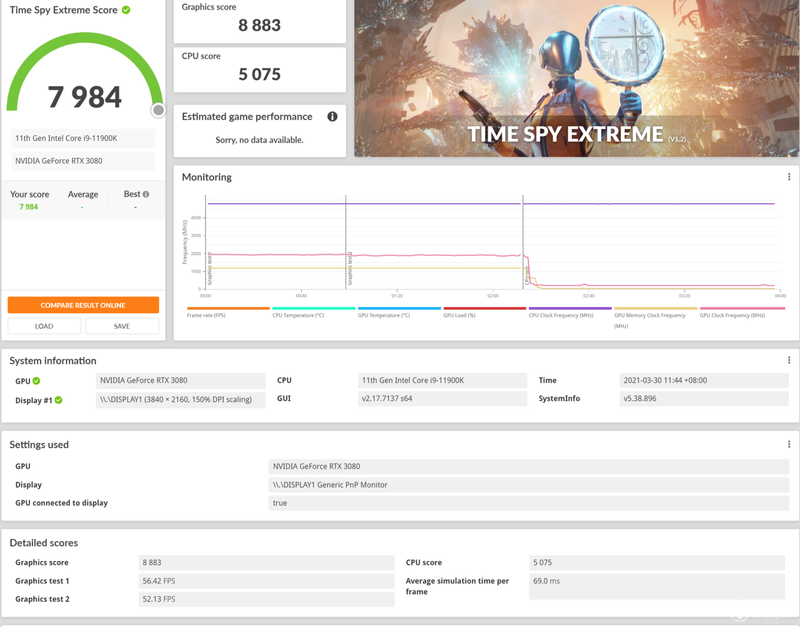Click the Monitoring panel heading
800x627 pixels.
click(207, 177)
